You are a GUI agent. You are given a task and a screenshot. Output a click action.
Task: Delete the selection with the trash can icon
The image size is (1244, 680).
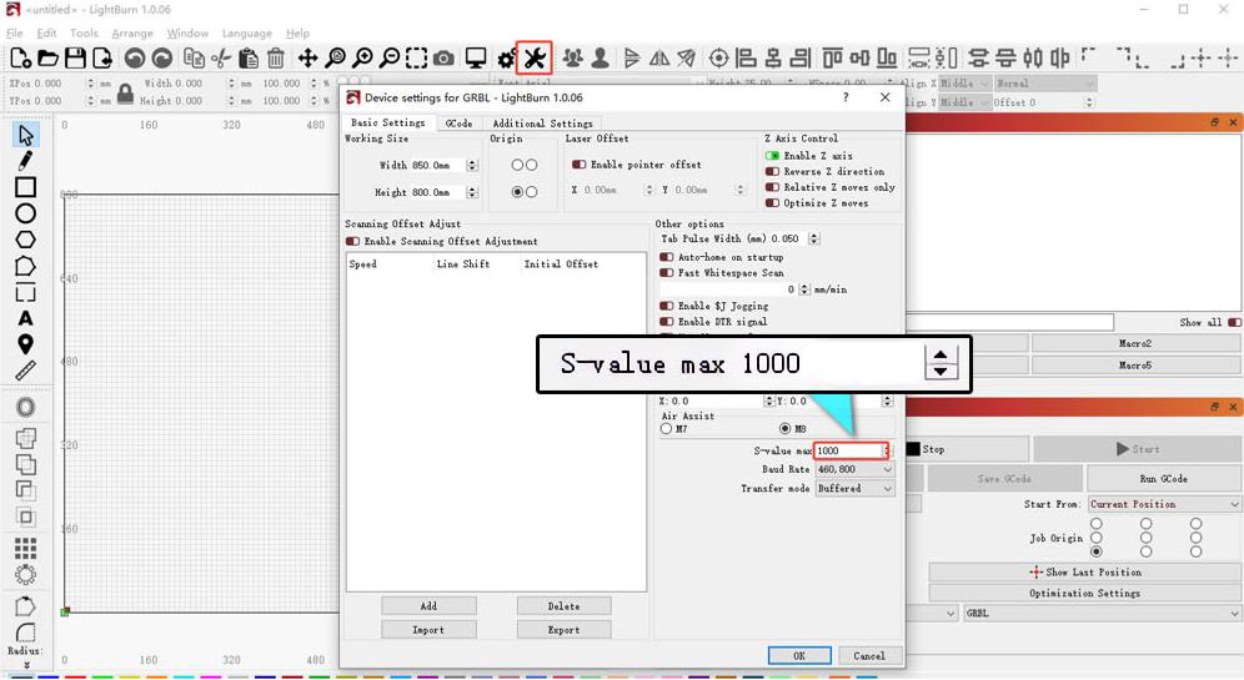coord(275,58)
